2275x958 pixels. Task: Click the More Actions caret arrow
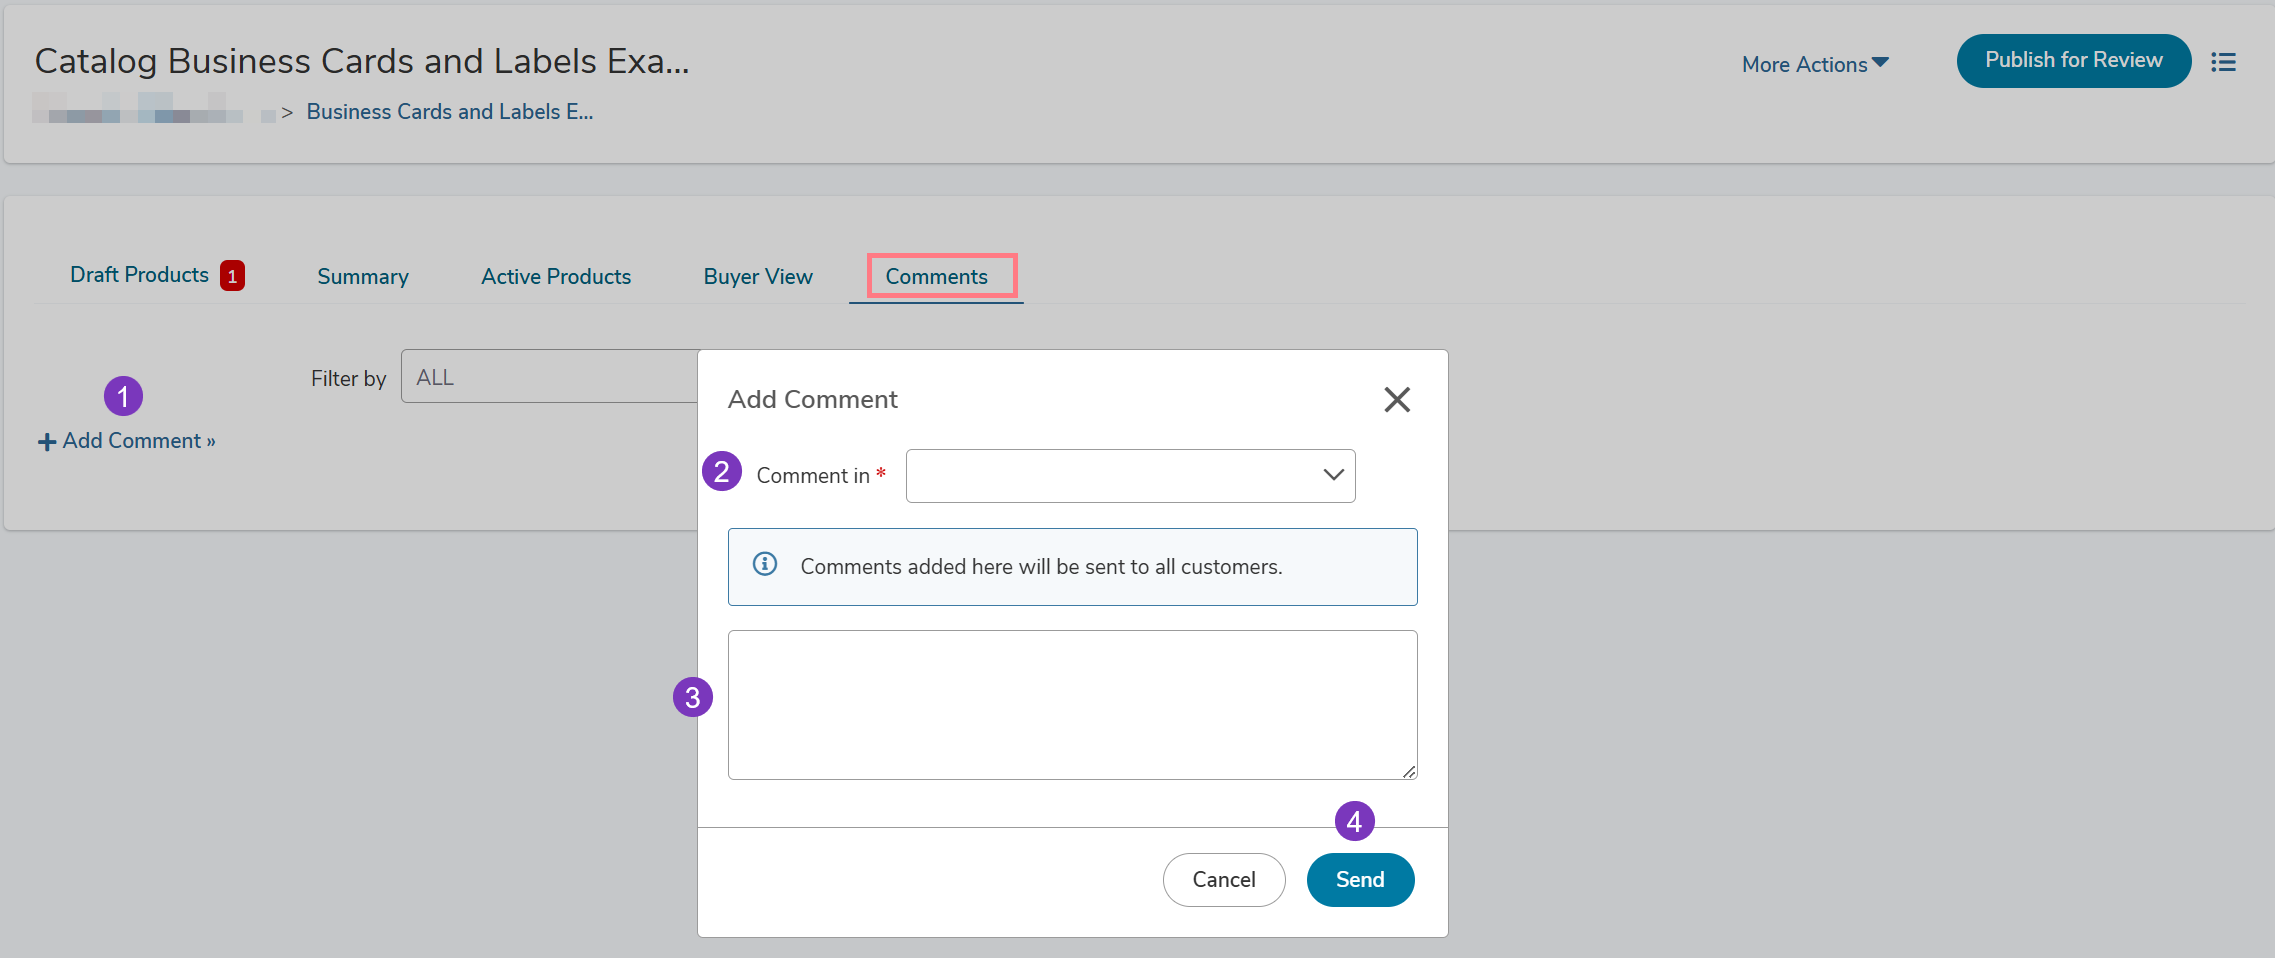[x=1880, y=63]
